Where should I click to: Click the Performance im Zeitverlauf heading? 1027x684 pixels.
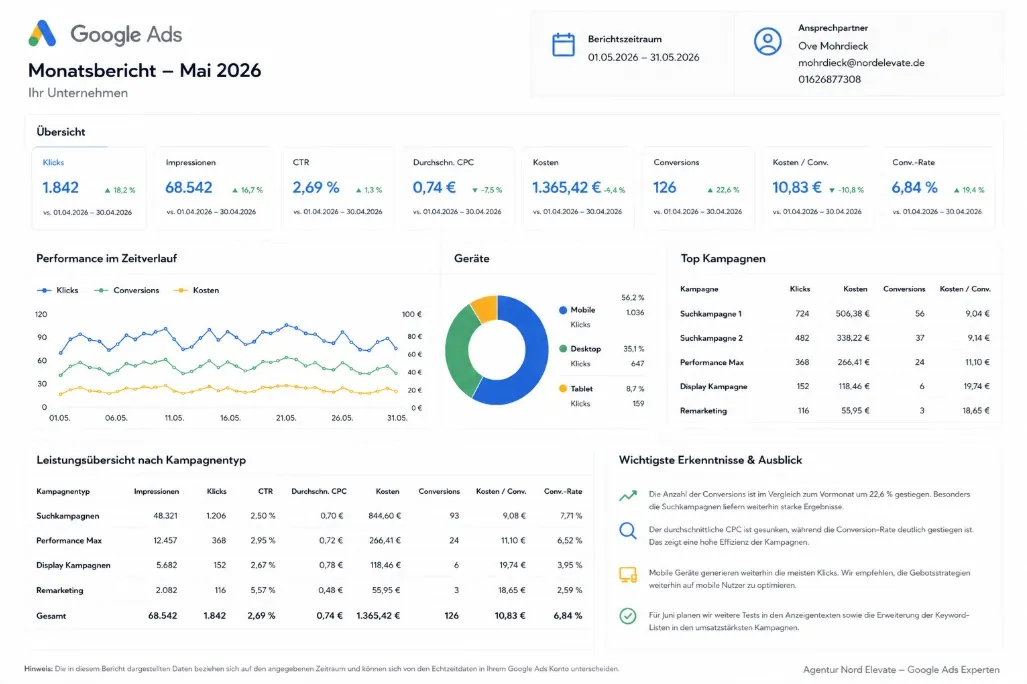point(106,259)
